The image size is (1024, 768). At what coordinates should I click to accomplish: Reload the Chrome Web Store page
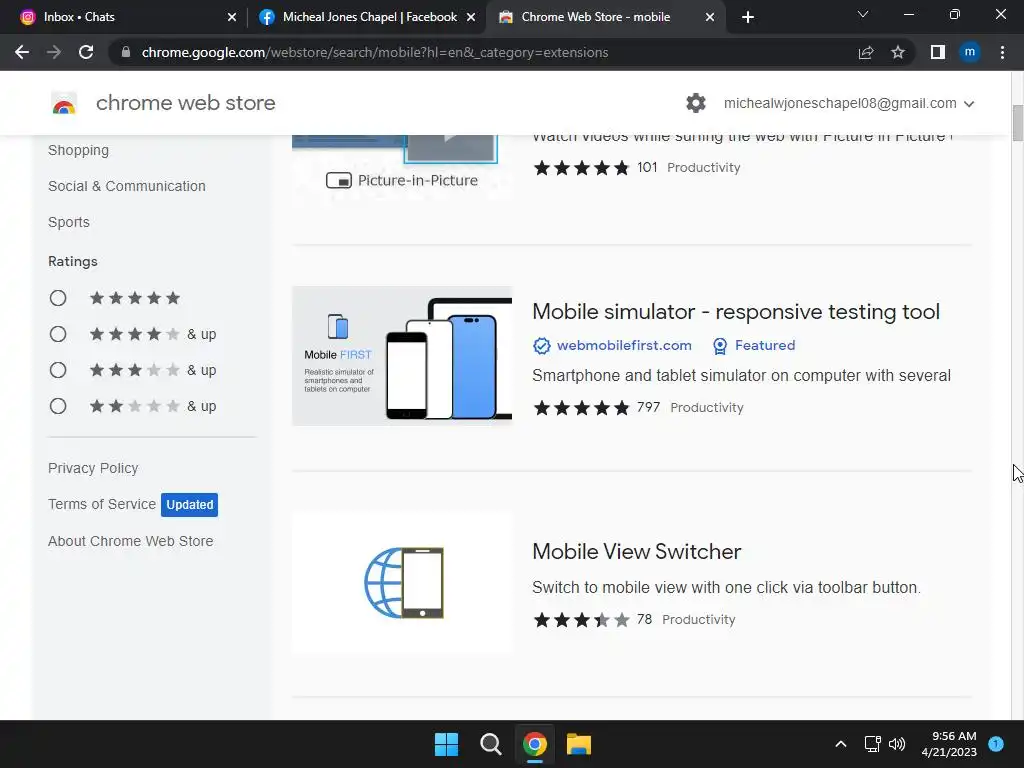[86, 52]
